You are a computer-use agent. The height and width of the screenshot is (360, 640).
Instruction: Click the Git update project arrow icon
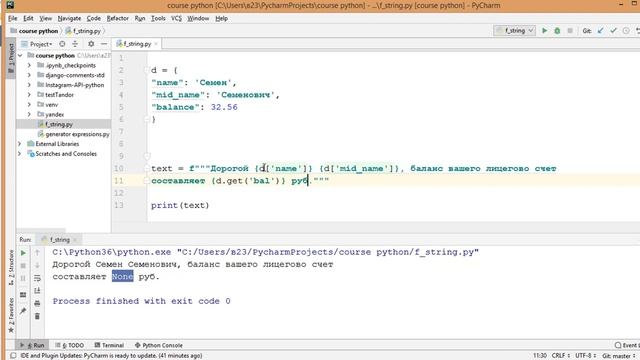[x=600, y=31]
